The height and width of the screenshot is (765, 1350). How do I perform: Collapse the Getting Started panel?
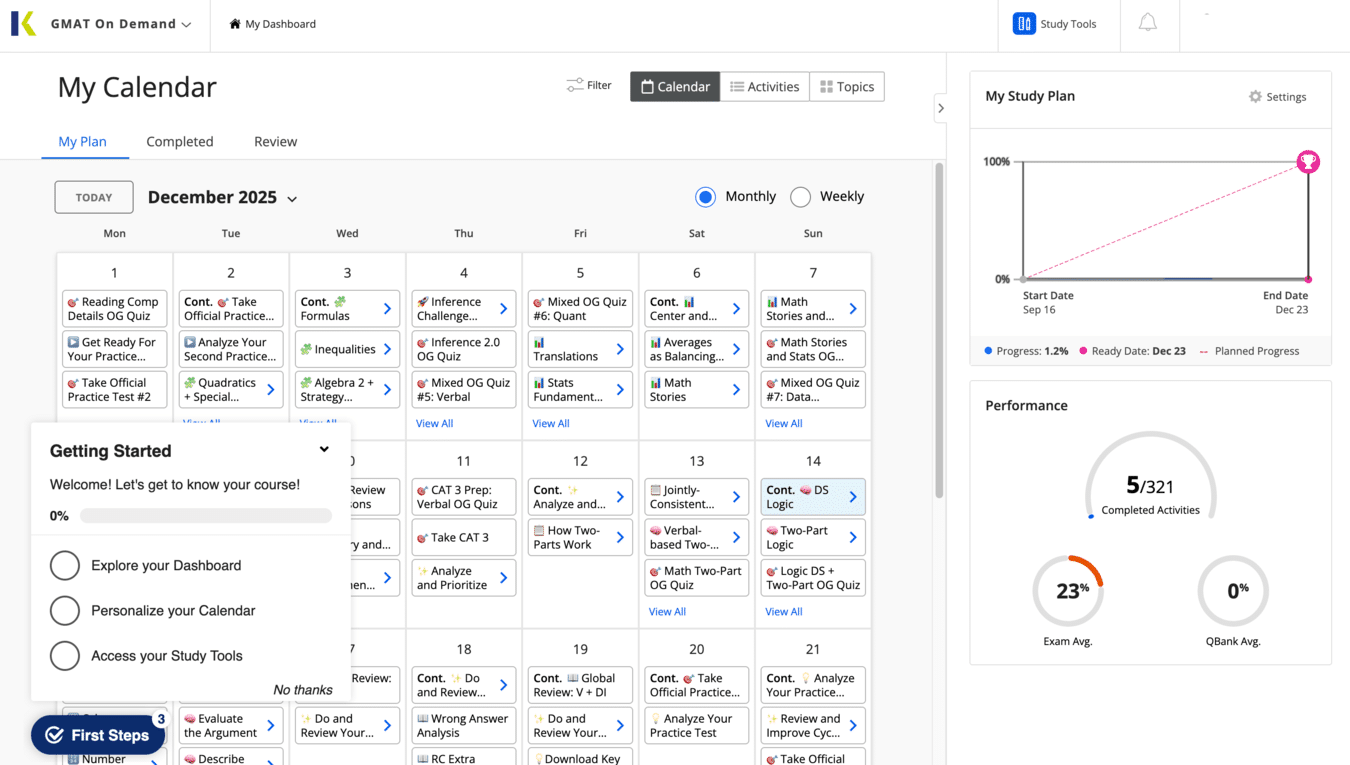pos(324,450)
